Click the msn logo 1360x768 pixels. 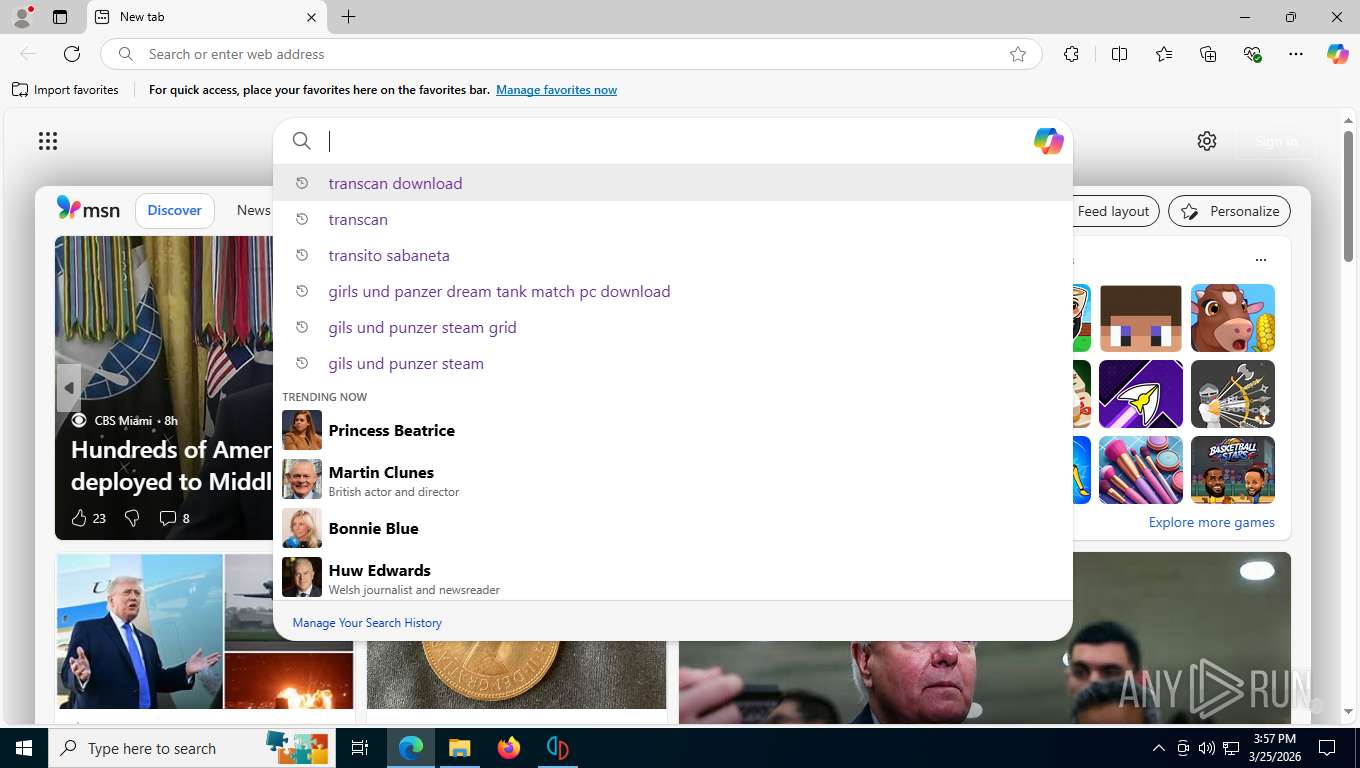[88, 209]
